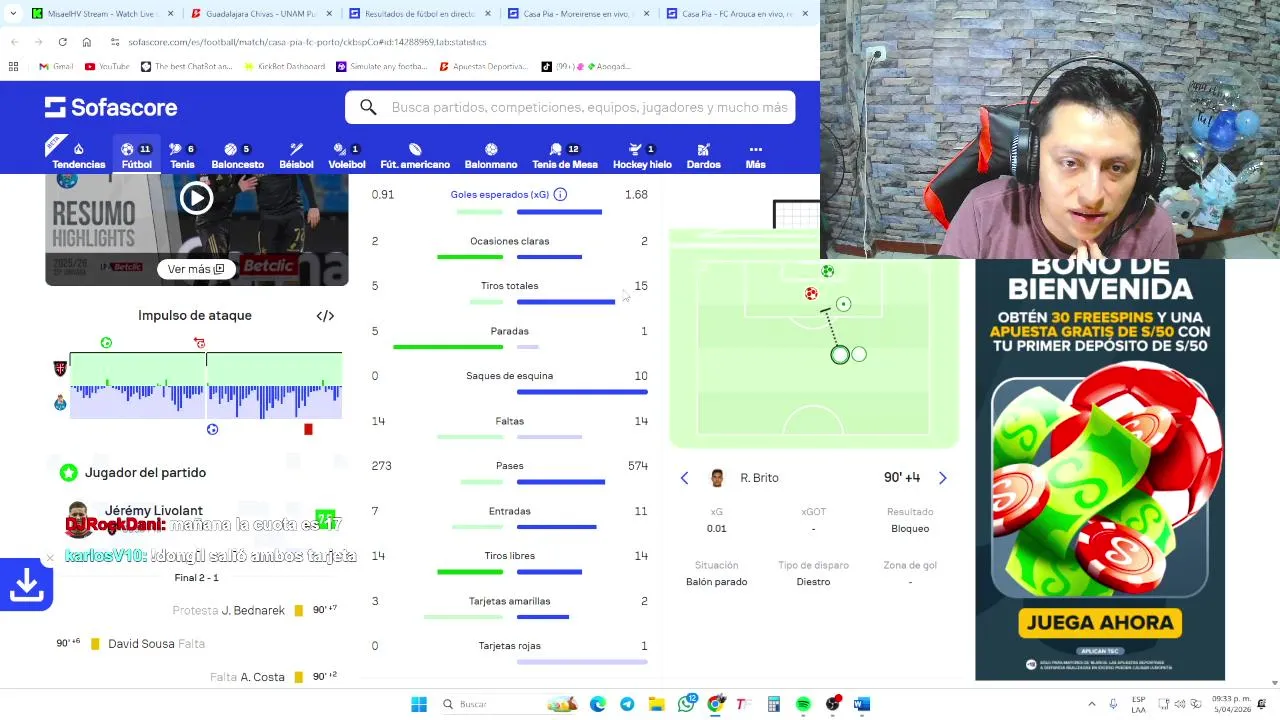
Task: Click the J. Bednarek yellow card event
Action: coord(254,610)
